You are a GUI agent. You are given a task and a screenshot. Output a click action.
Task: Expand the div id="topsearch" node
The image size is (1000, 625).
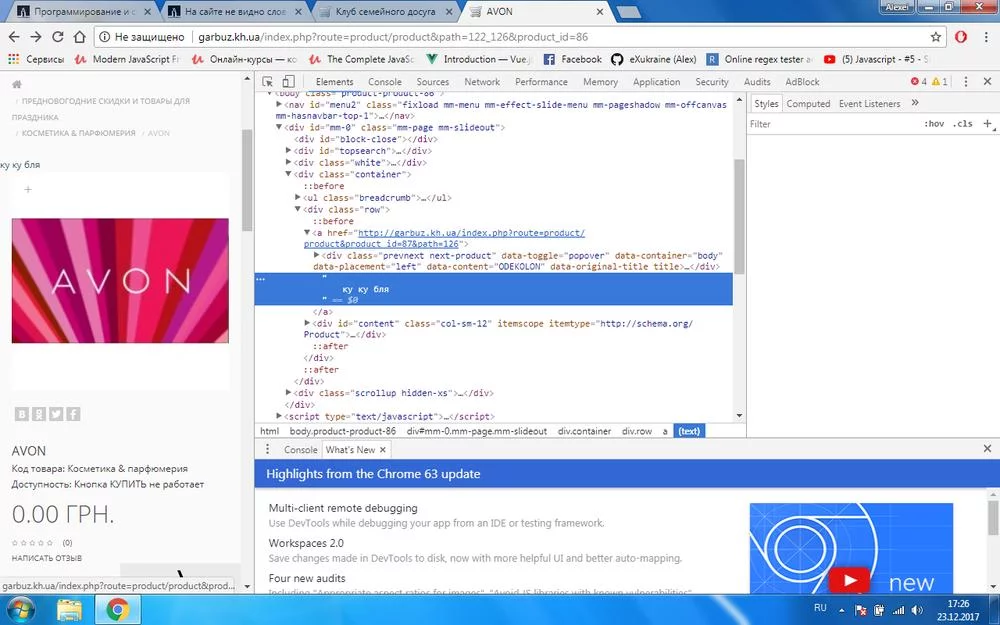pos(288,151)
